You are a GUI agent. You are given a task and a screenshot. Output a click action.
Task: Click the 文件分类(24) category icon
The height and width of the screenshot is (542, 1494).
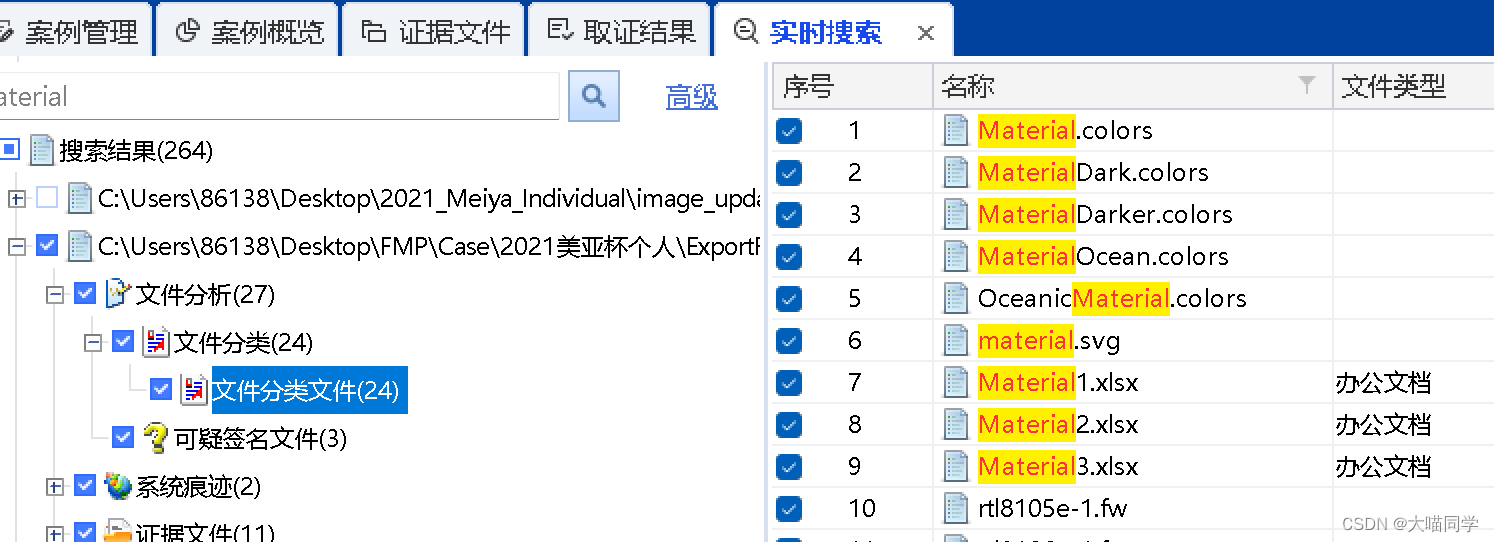(x=156, y=342)
